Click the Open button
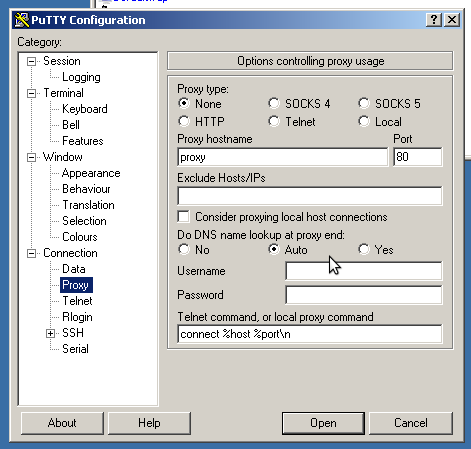The height and width of the screenshot is (449, 471). pyautogui.click(x=323, y=423)
